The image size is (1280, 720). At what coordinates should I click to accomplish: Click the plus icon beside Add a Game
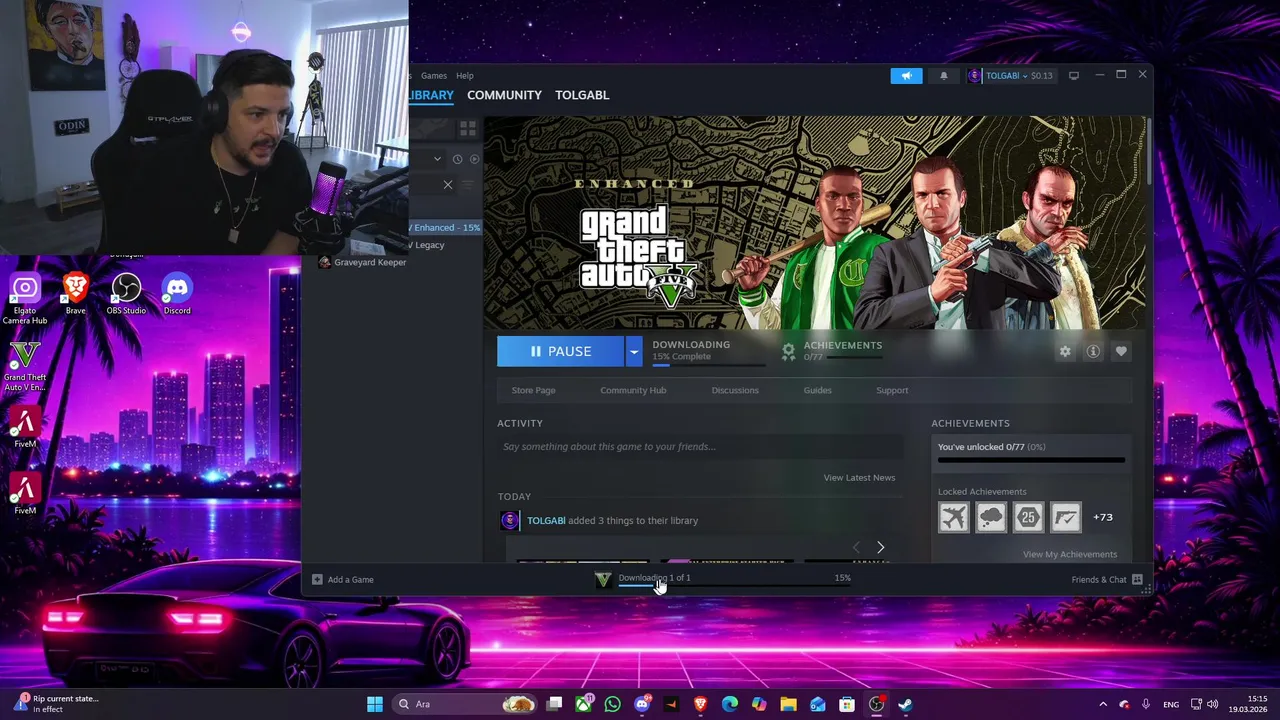point(317,580)
